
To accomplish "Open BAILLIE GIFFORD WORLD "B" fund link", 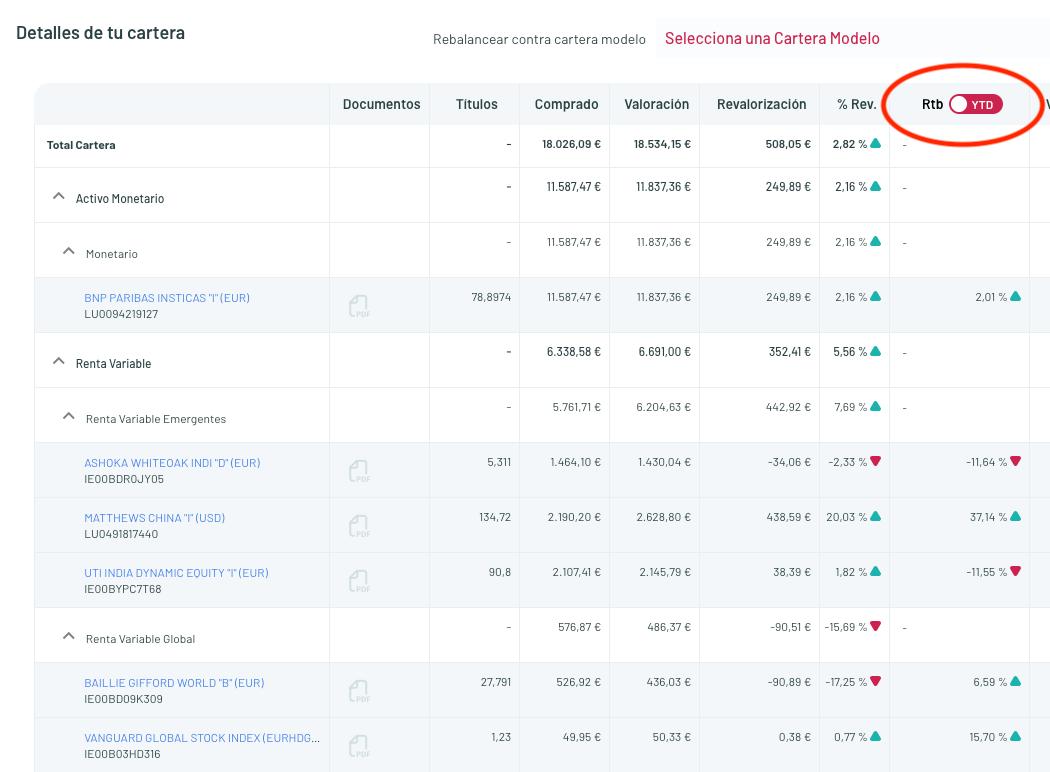I will click(x=174, y=683).
